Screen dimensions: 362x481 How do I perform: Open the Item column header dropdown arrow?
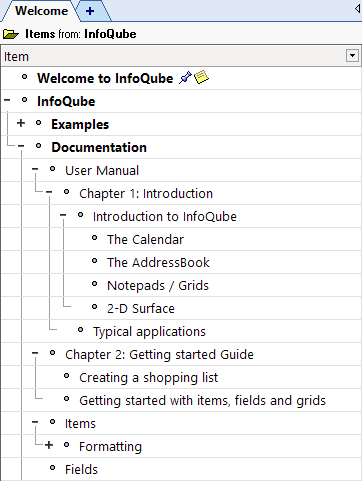(x=352, y=56)
